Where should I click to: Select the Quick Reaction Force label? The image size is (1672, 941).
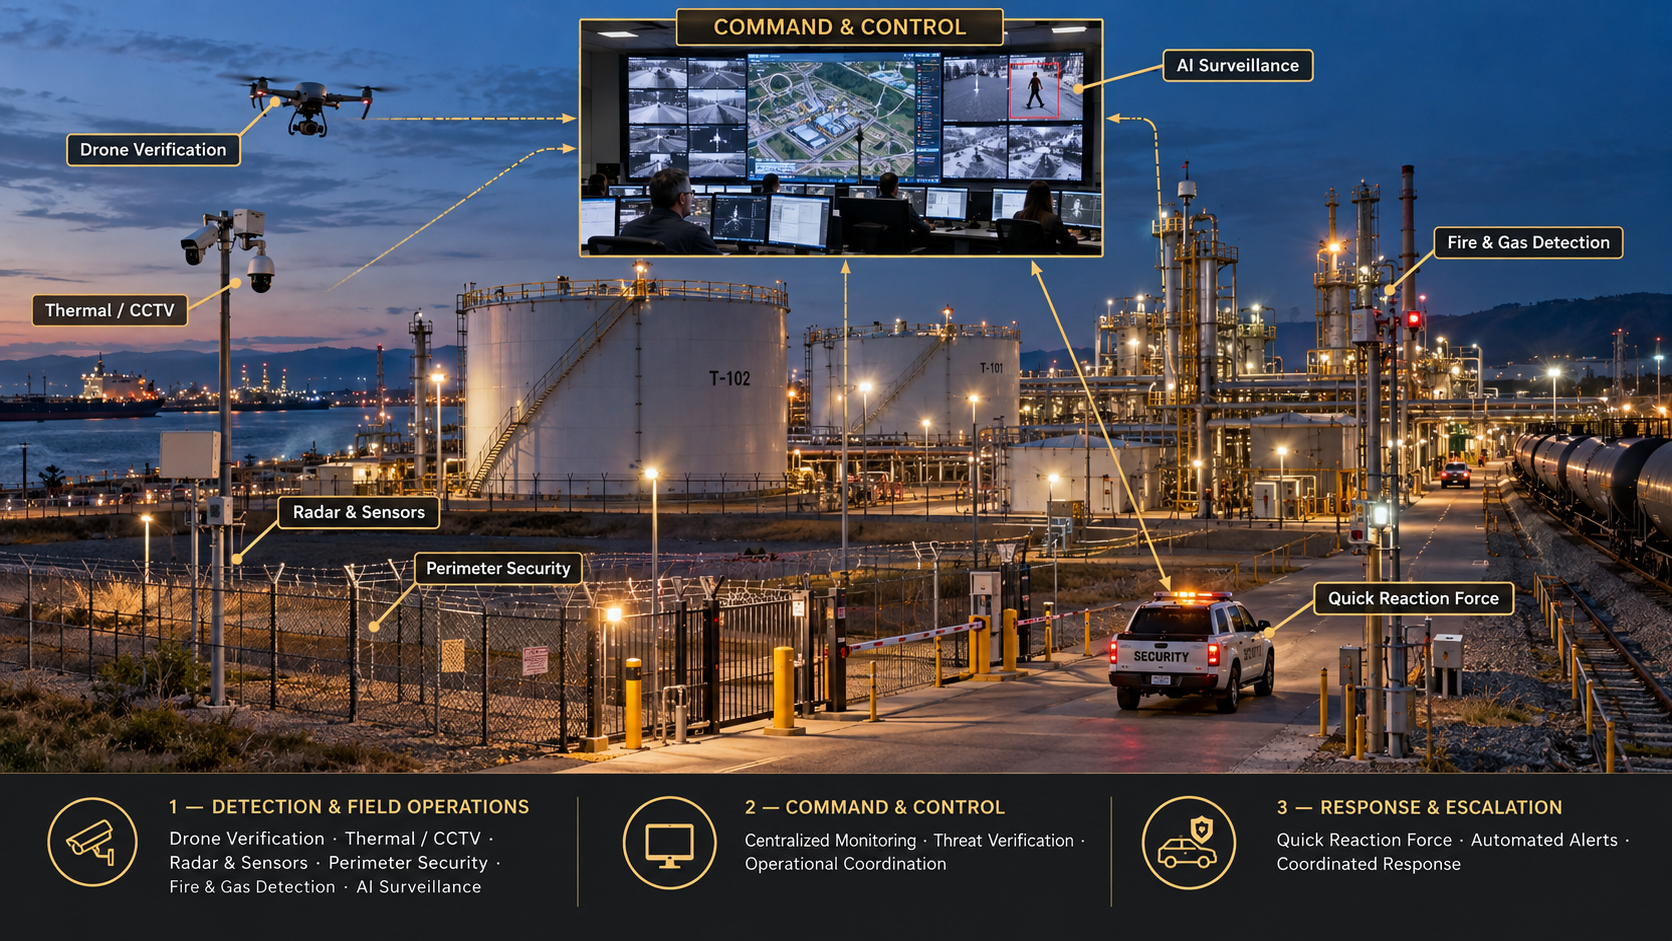[1413, 599]
